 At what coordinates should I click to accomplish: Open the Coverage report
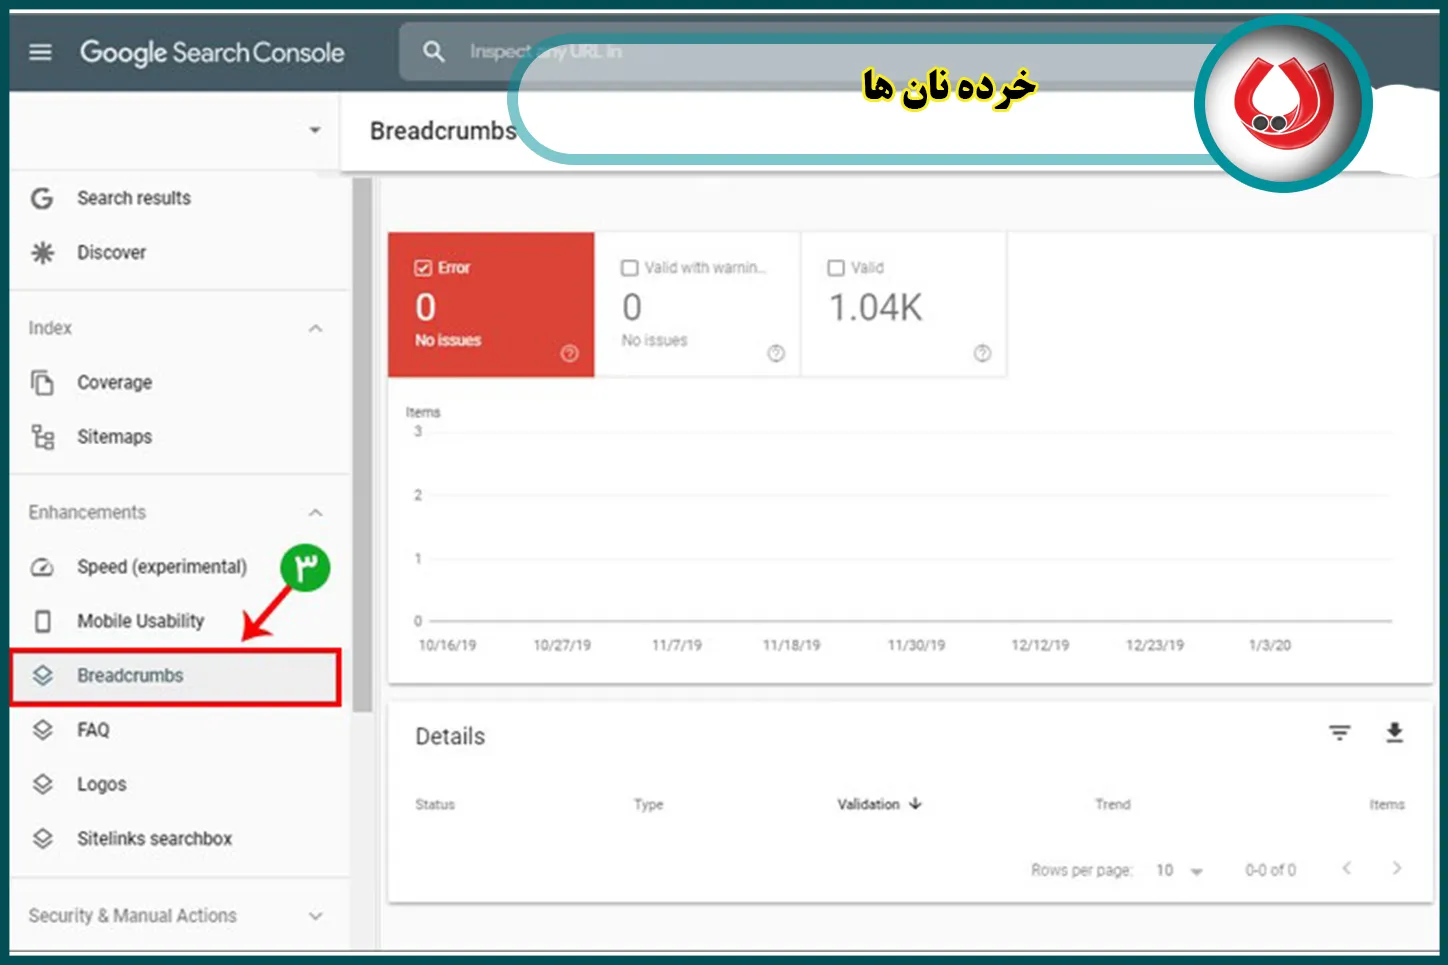pos(115,382)
